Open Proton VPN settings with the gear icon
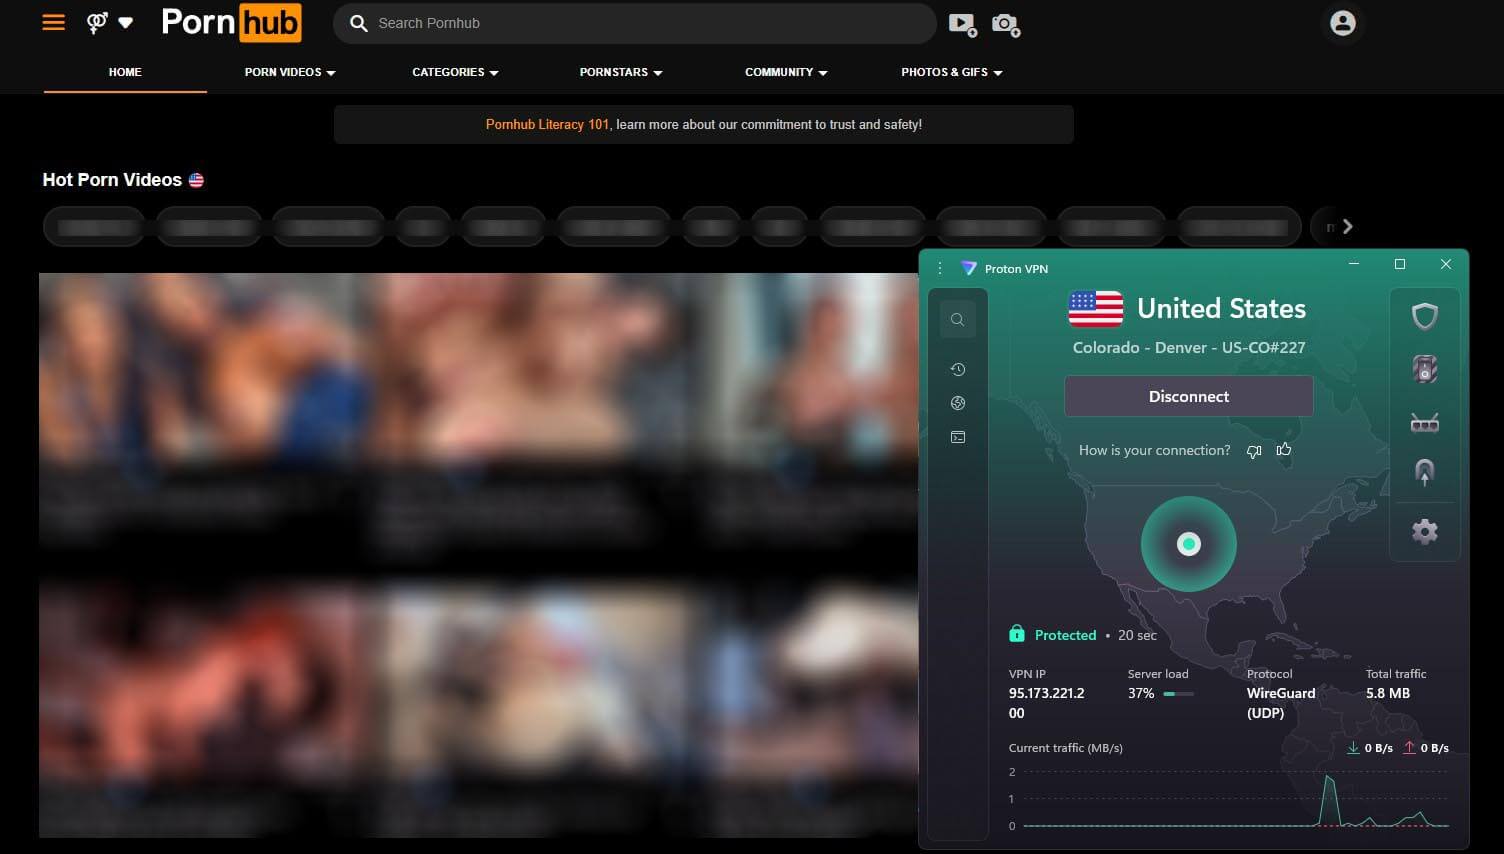The image size is (1504, 854). [1424, 531]
